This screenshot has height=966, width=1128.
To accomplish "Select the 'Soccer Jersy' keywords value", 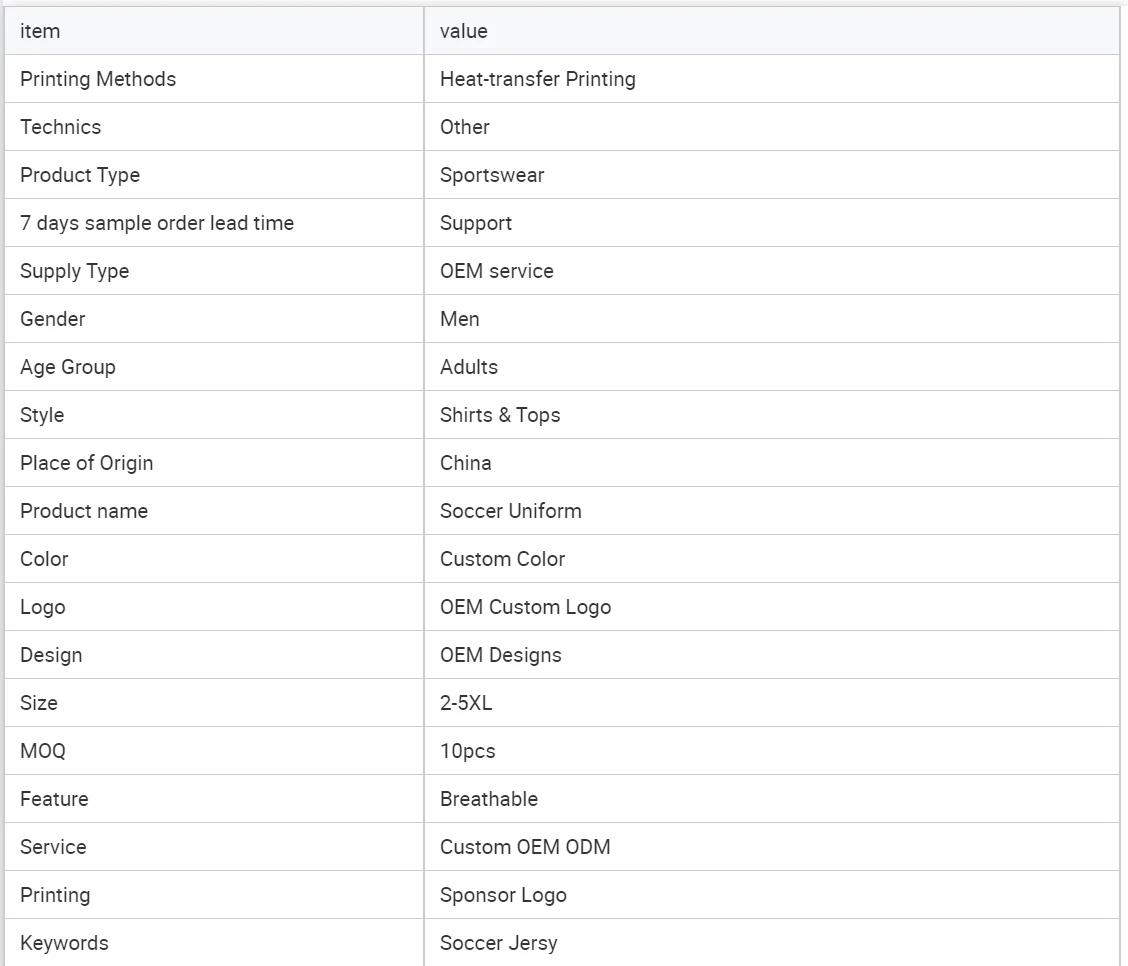I will pyautogui.click(x=499, y=943).
